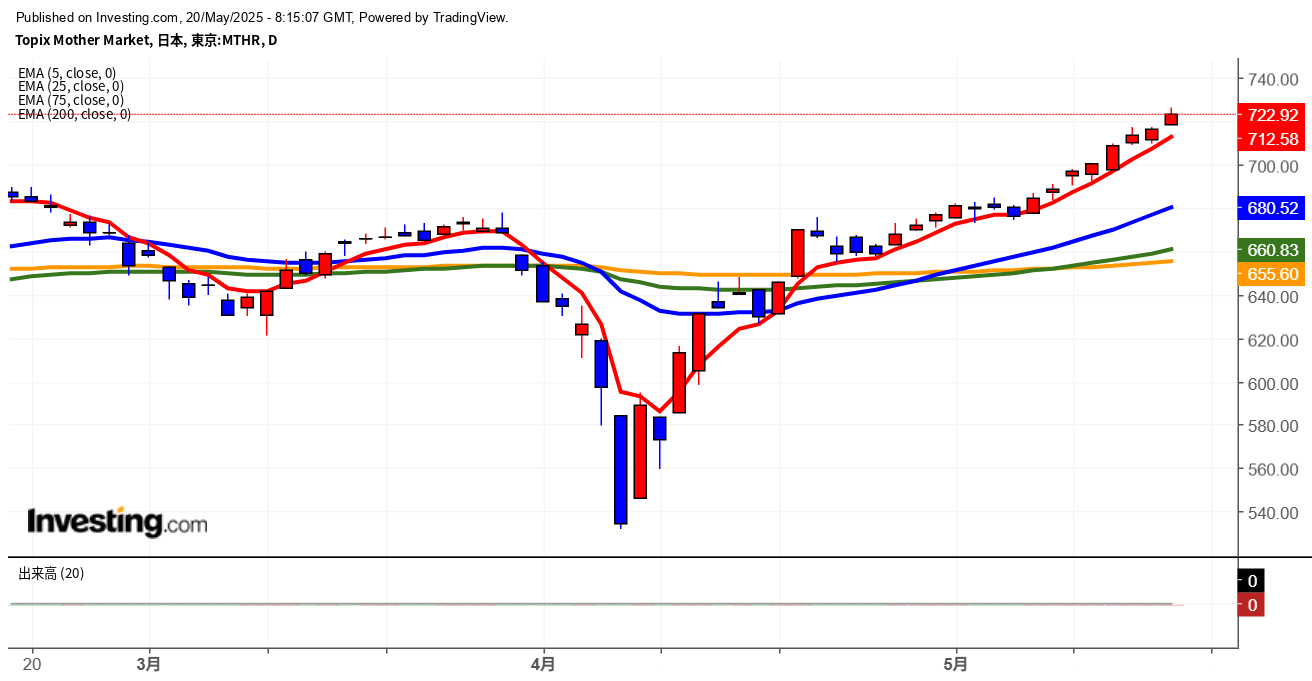Click the 700.00 price axis label
The image size is (1312, 681).
(1273, 166)
